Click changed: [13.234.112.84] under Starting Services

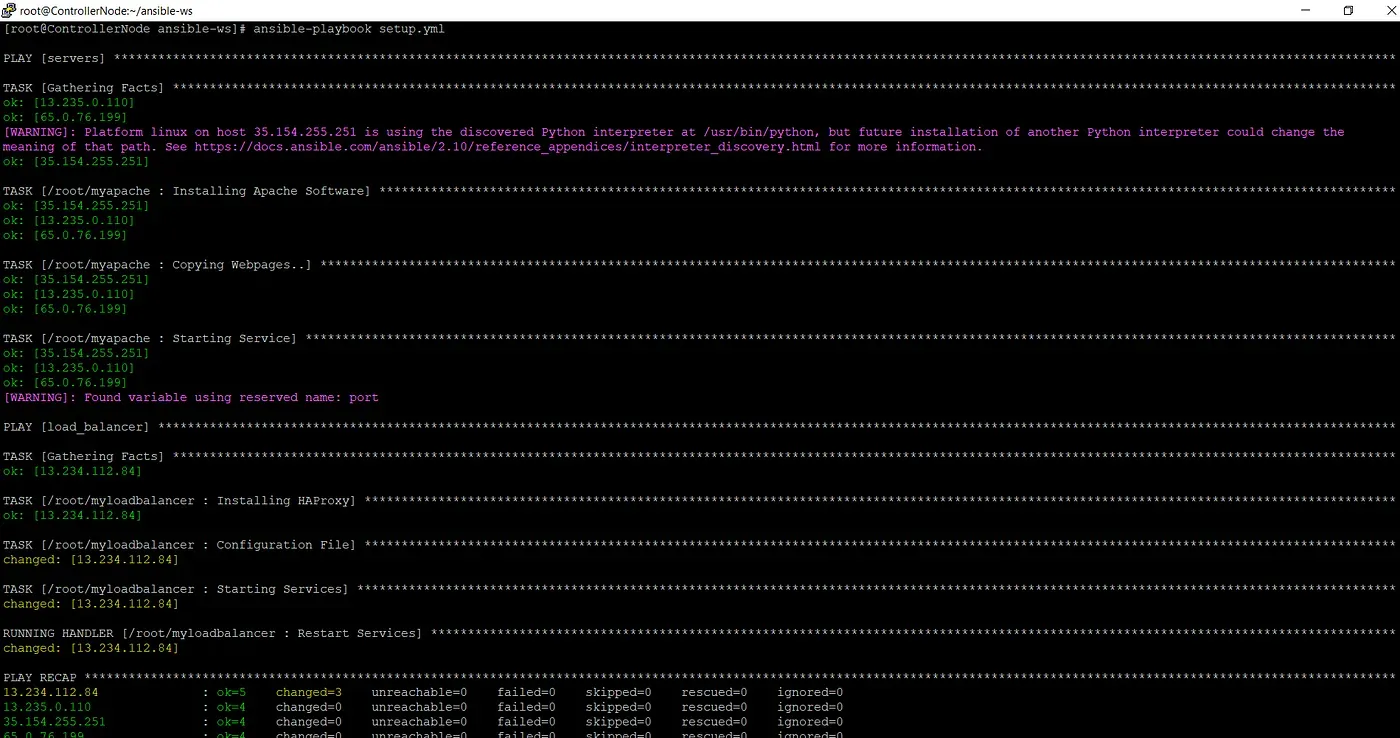point(91,604)
